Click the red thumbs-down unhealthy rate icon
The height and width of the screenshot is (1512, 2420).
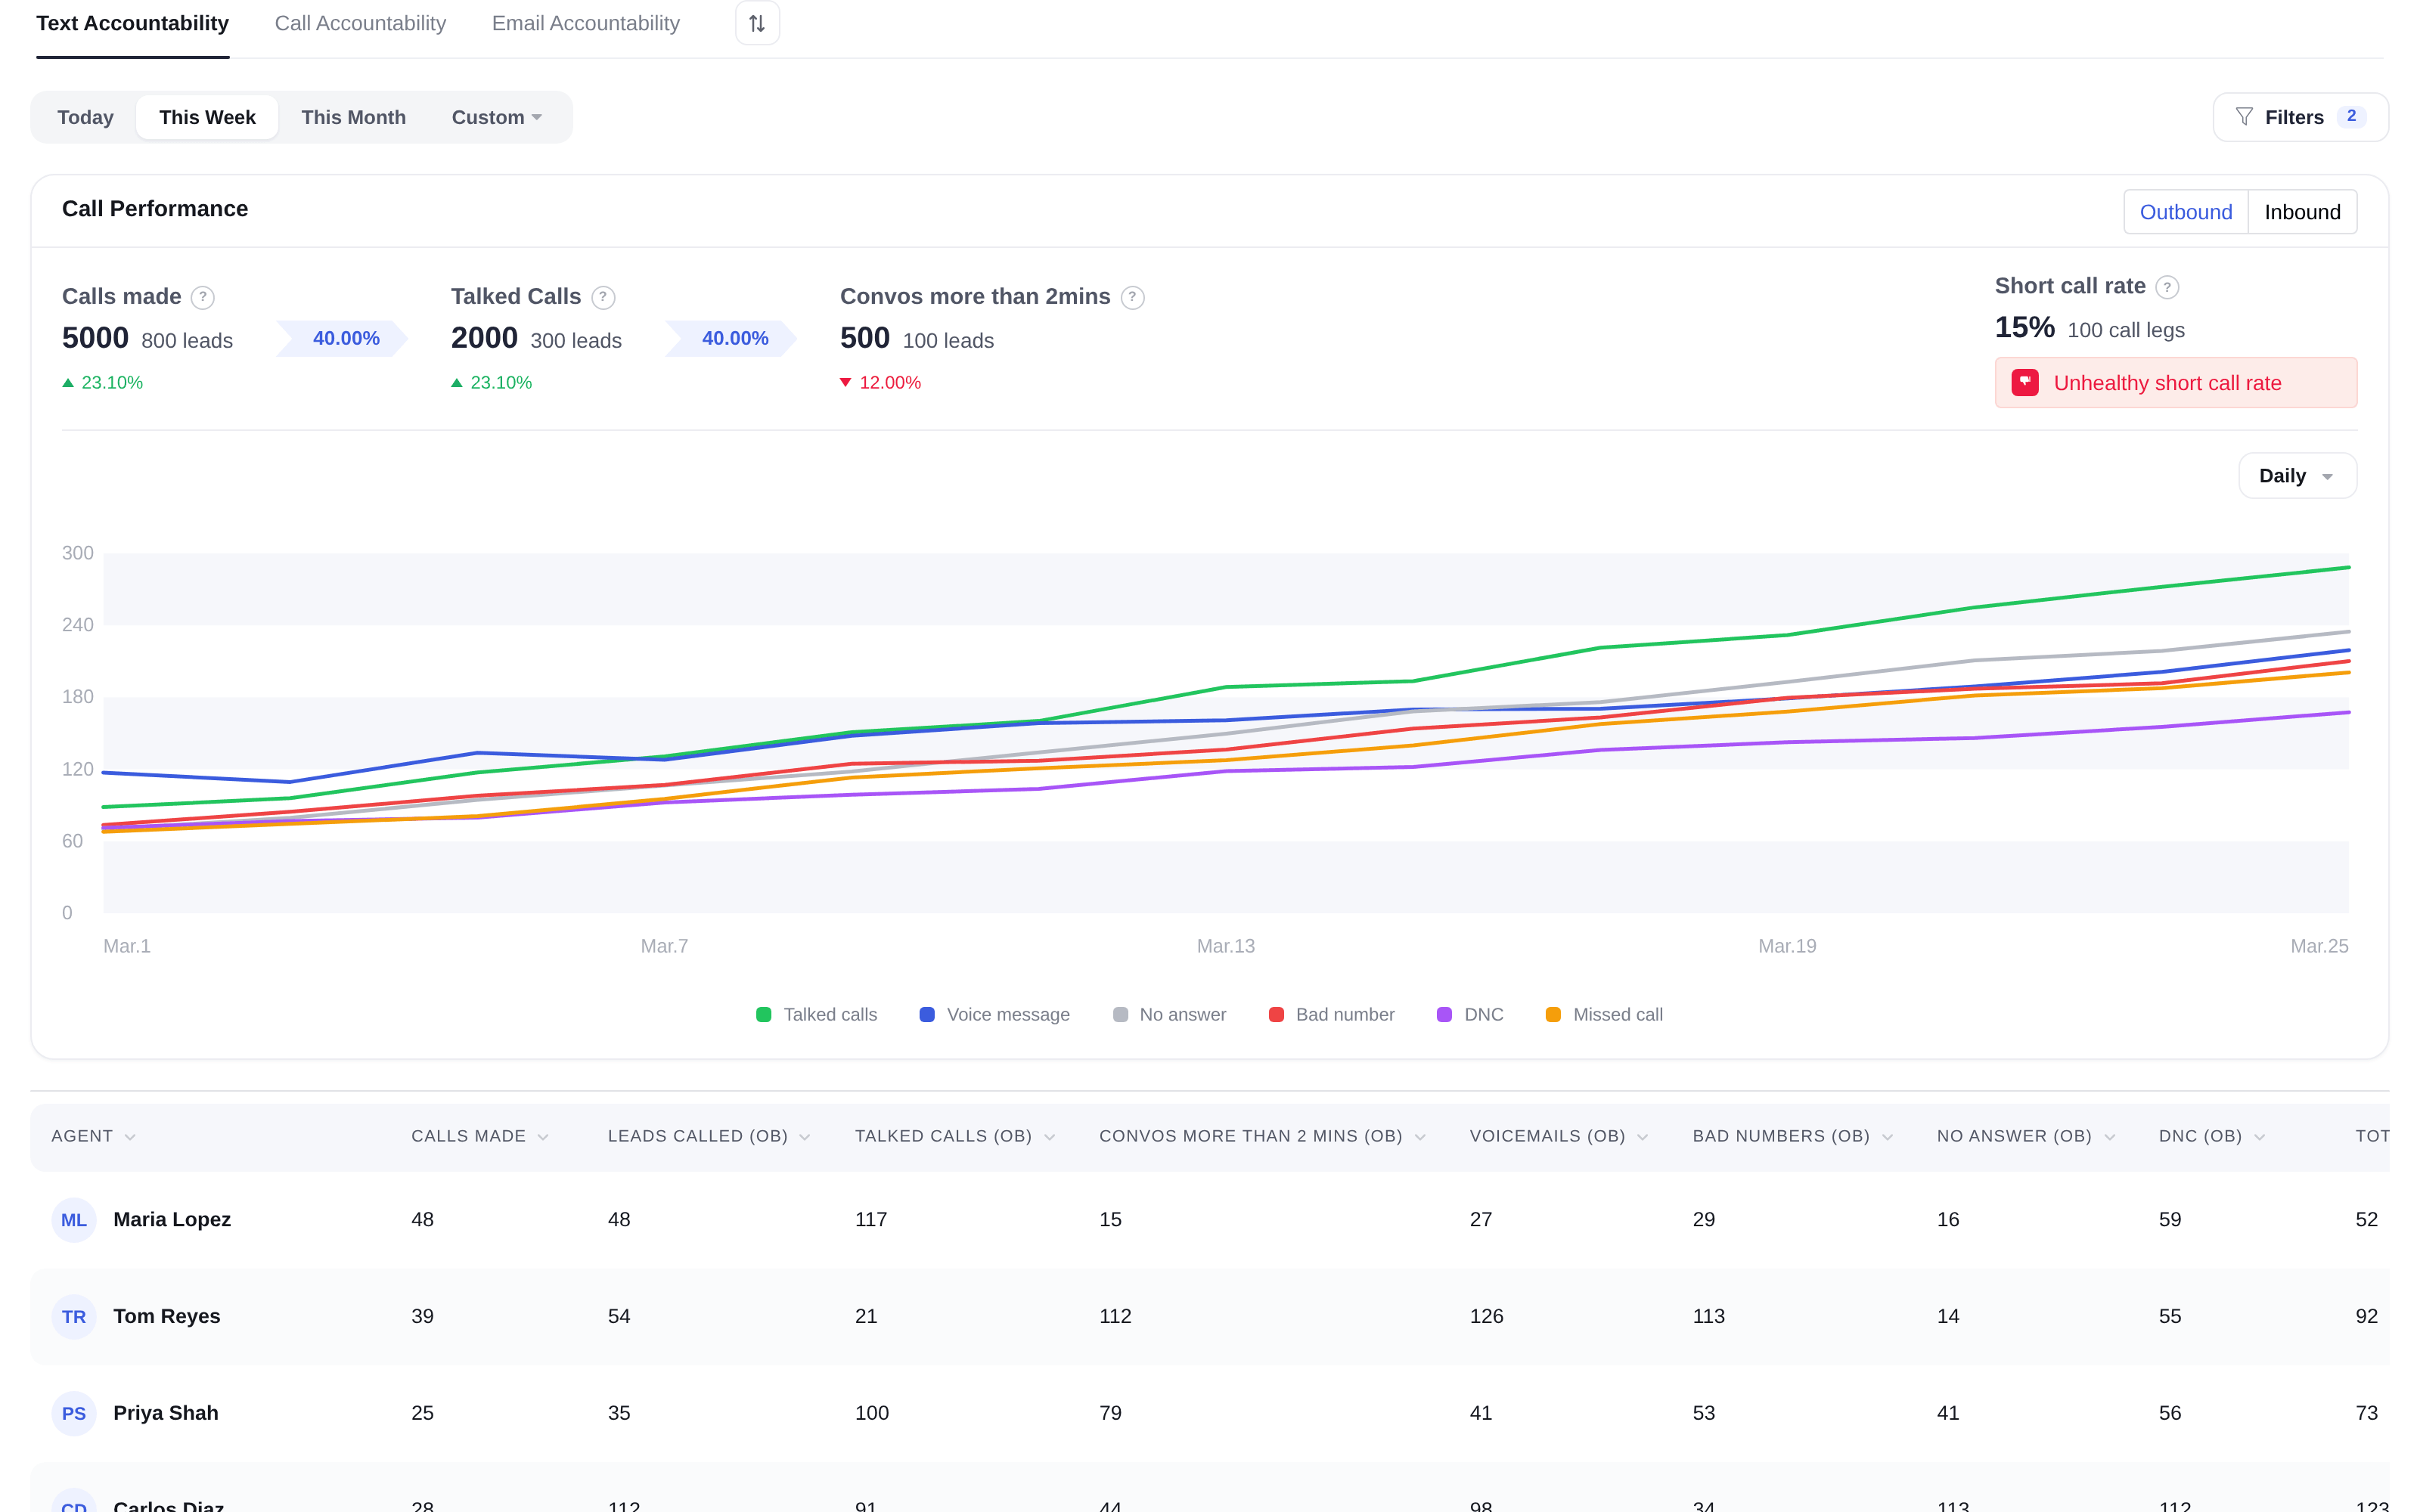(x=2025, y=383)
